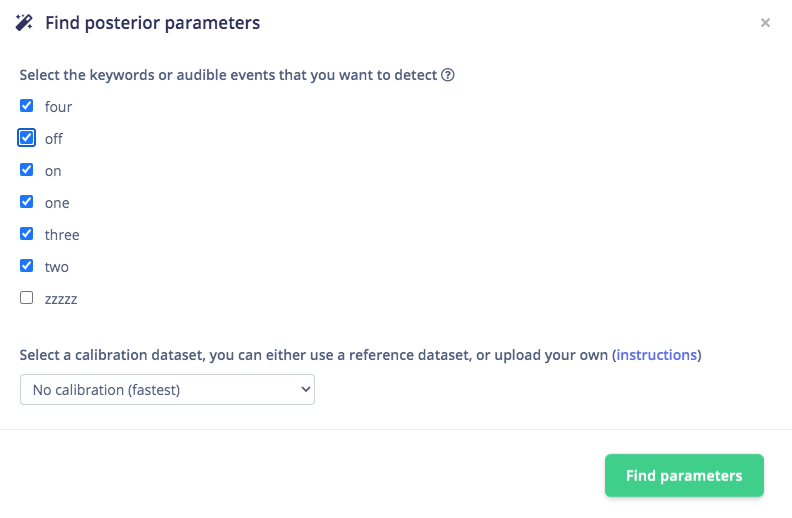792x518 pixels.
Task: Close the Find posterior parameters dialog
Action: 765,23
